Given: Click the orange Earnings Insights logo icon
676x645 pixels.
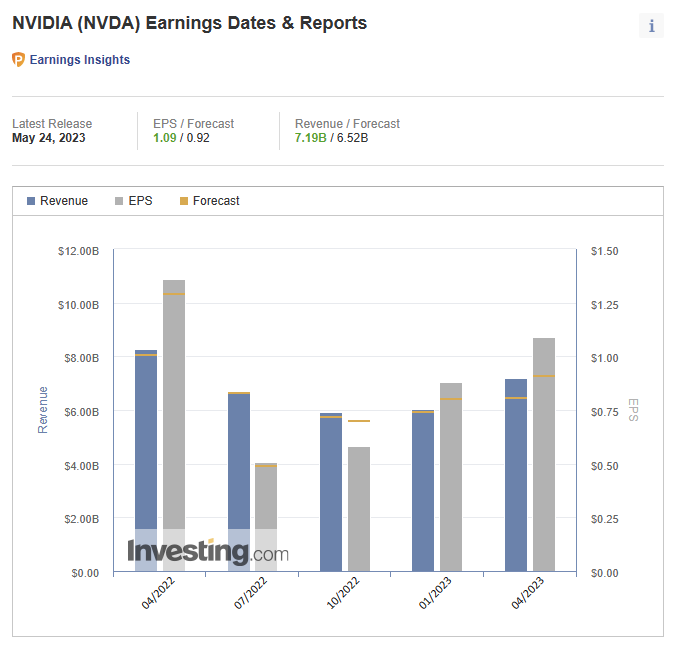Looking at the screenshot, I should click(x=18, y=59).
